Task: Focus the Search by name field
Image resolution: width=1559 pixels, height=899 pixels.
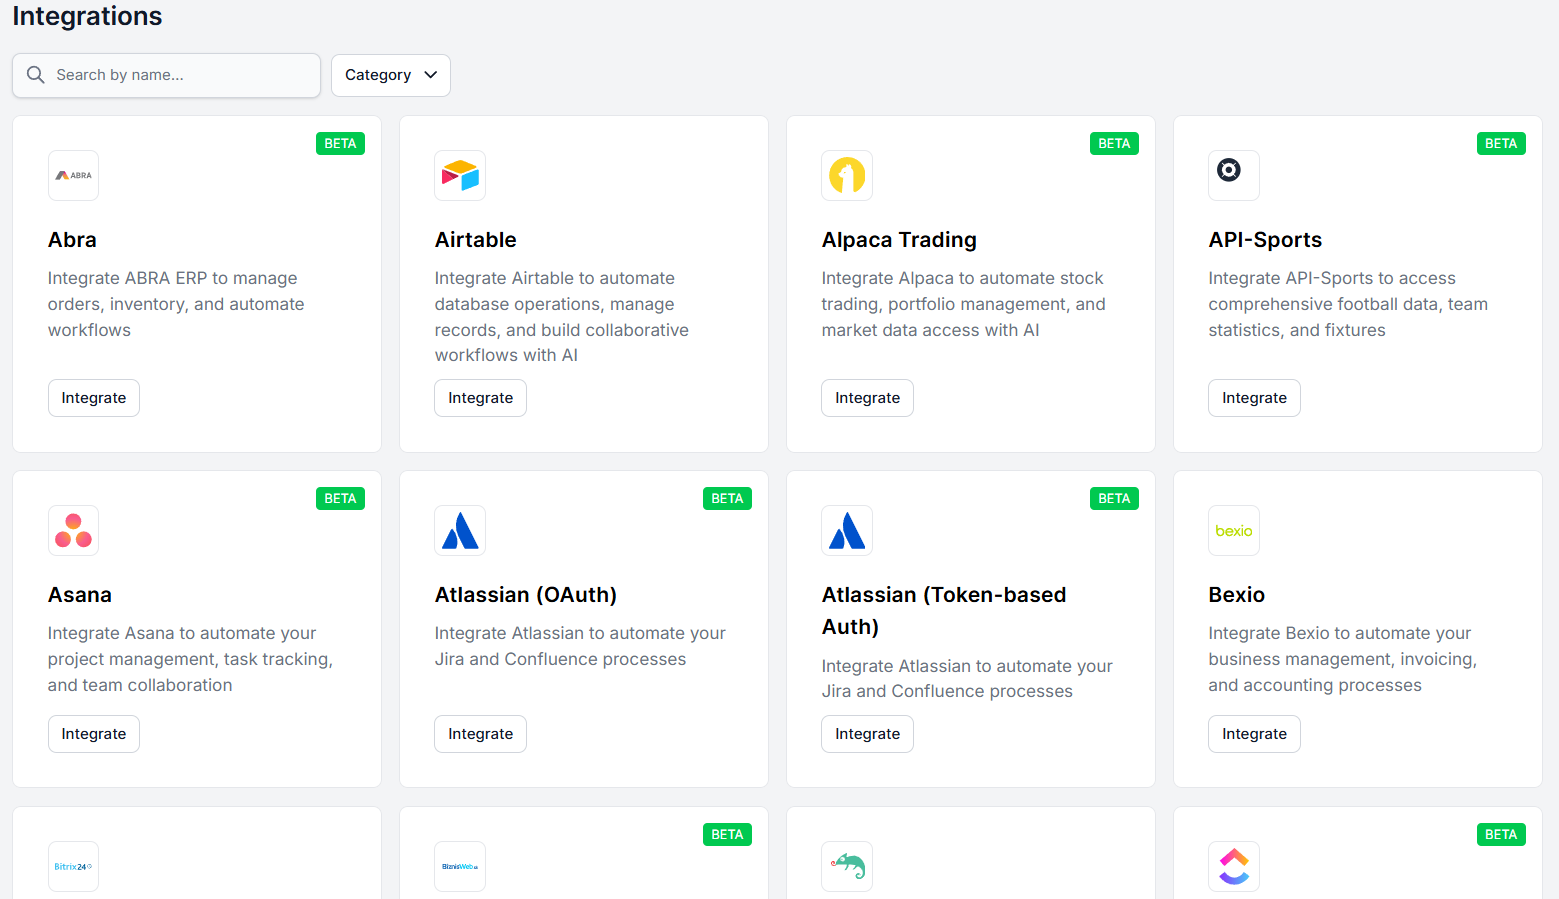Action: tap(166, 75)
